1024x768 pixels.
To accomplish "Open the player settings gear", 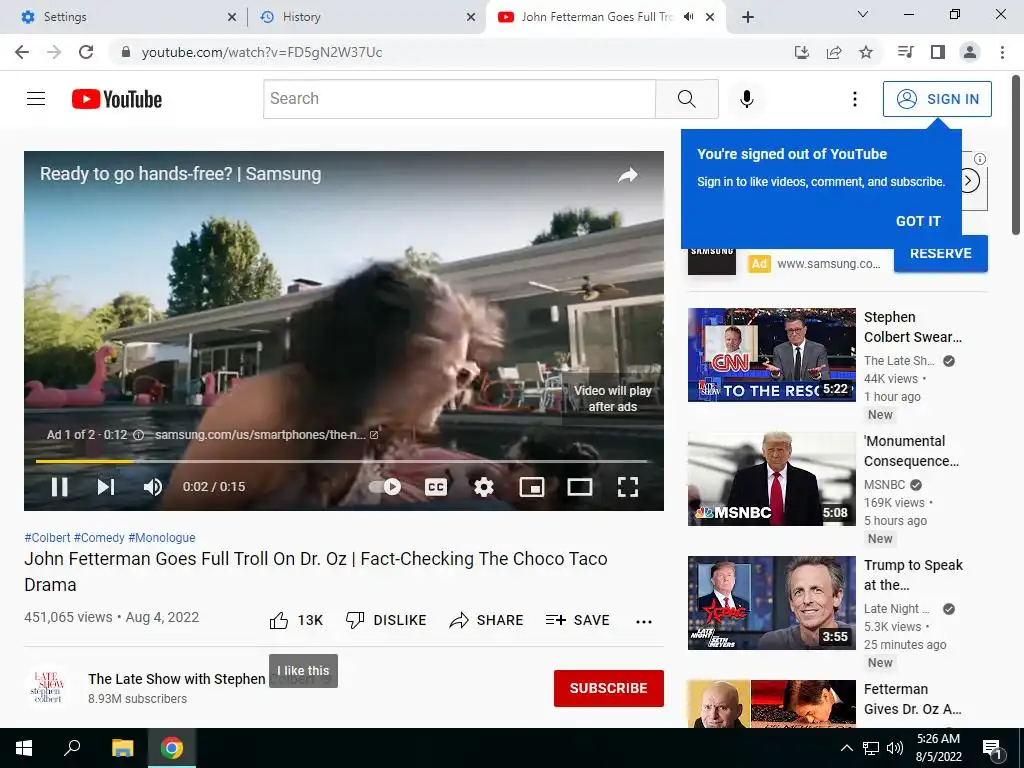I will [483, 487].
